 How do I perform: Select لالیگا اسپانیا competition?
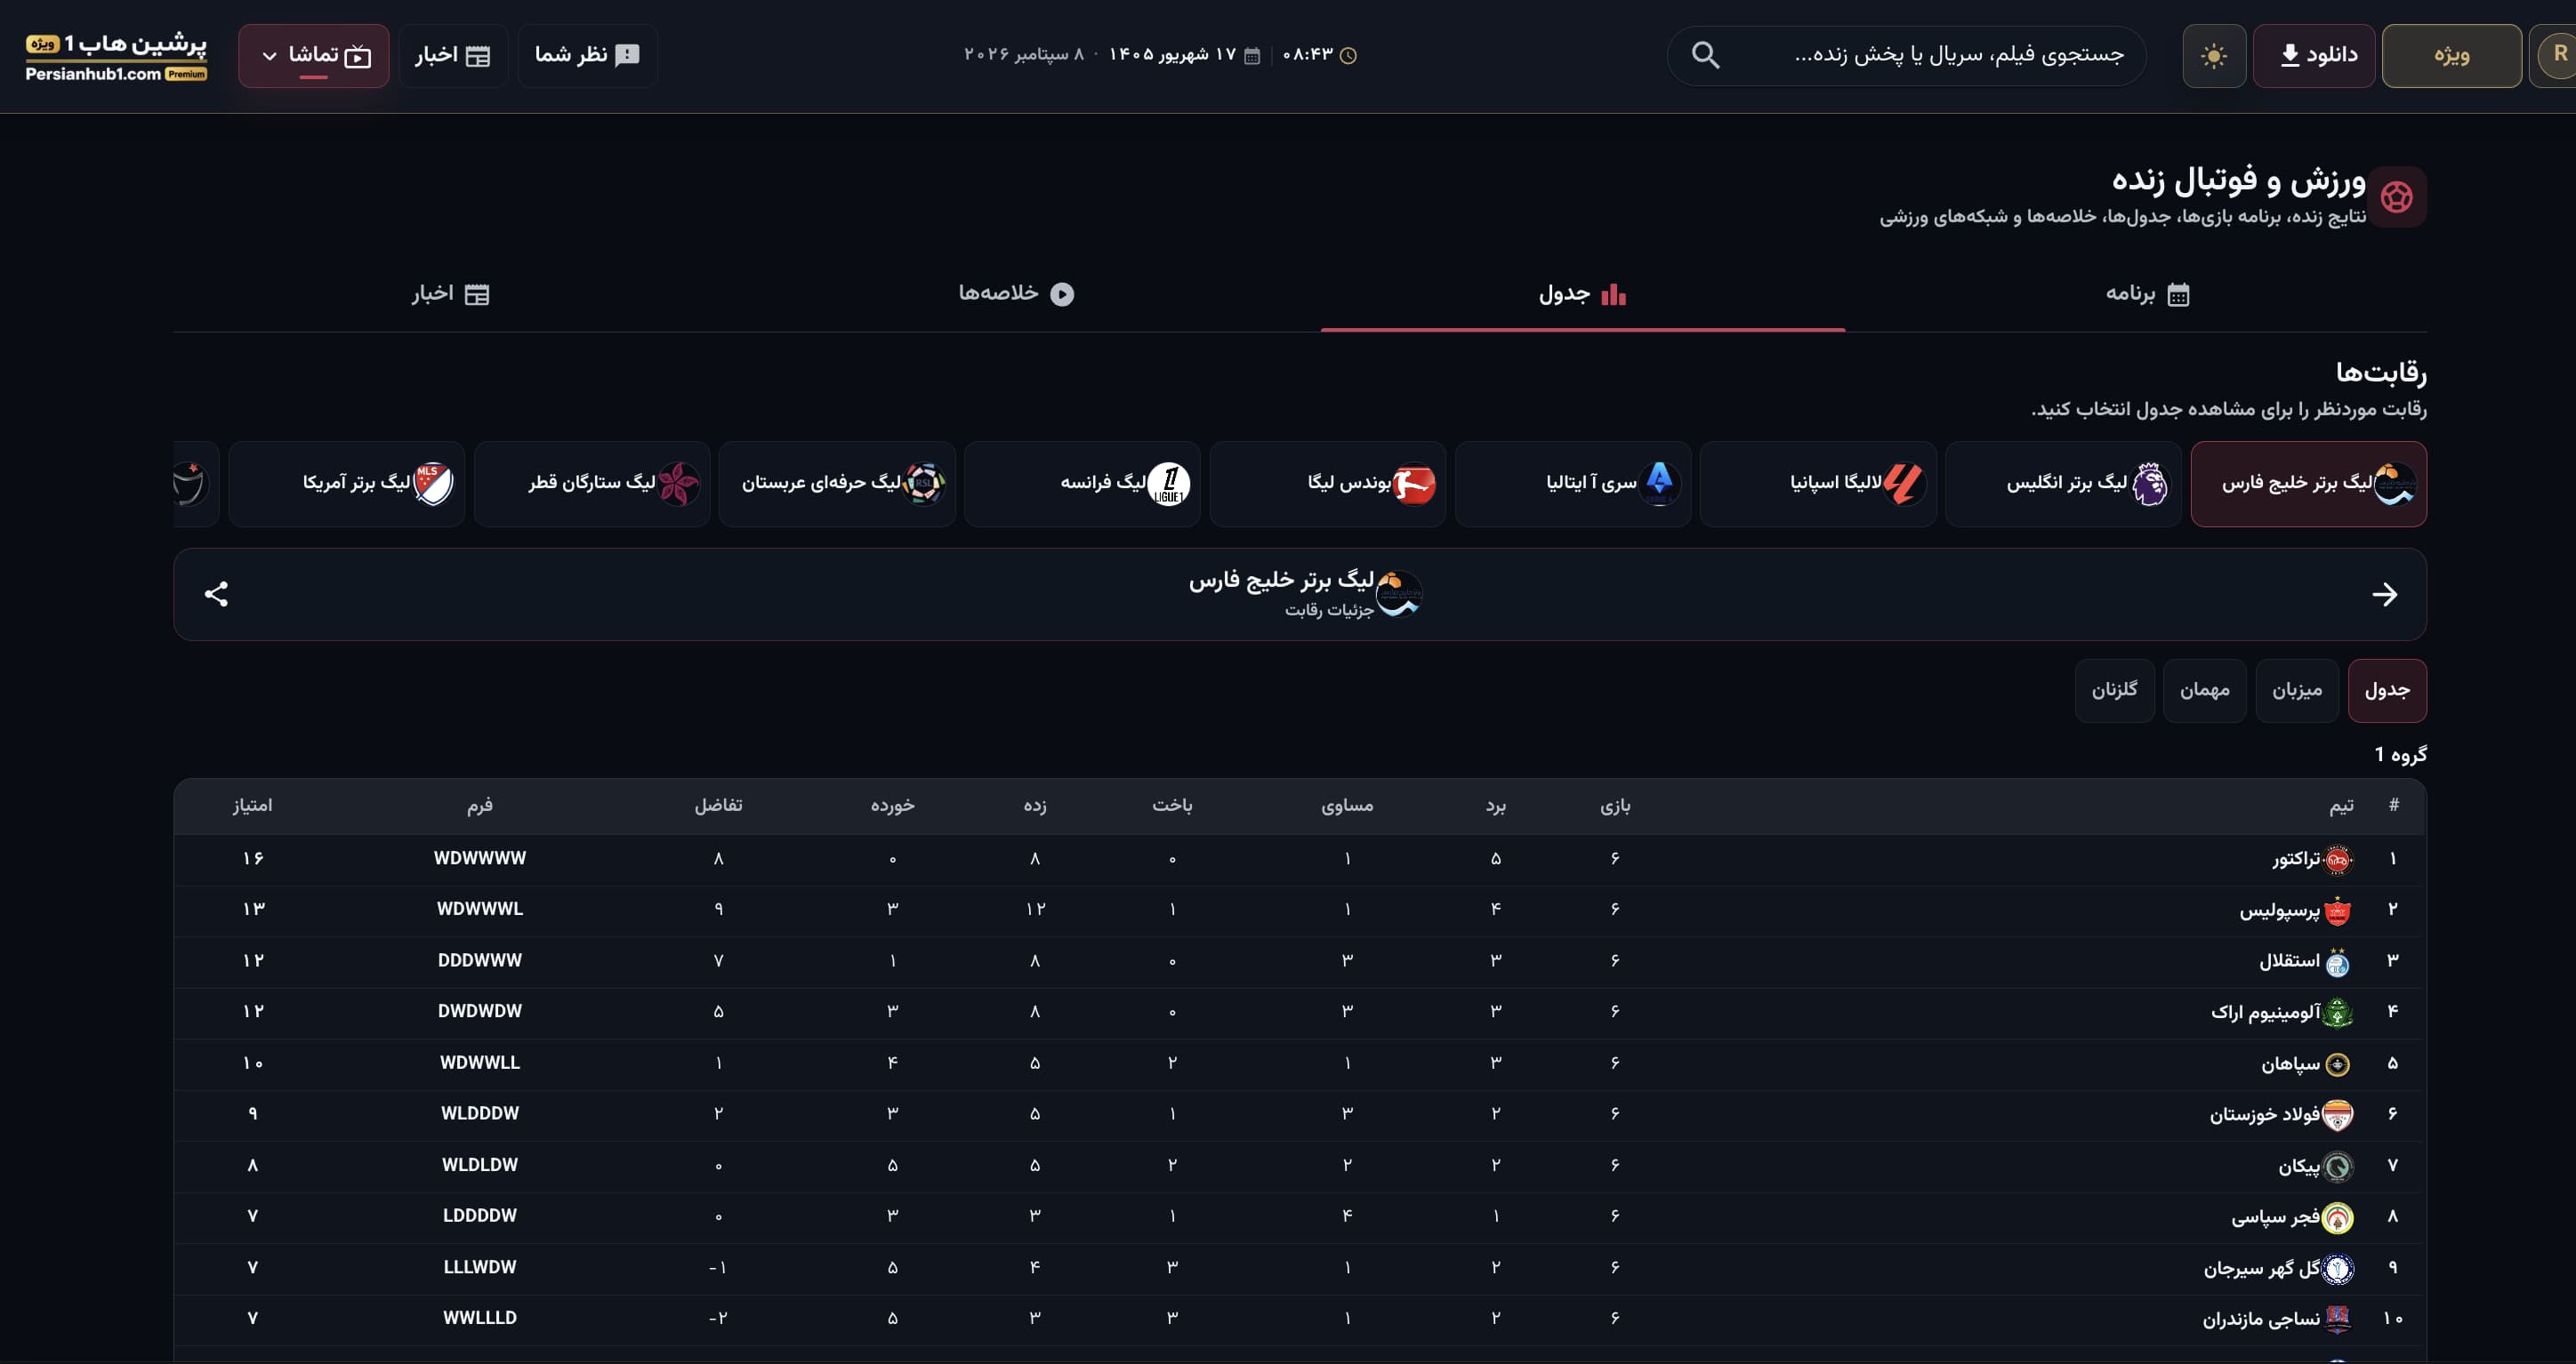1818,484
